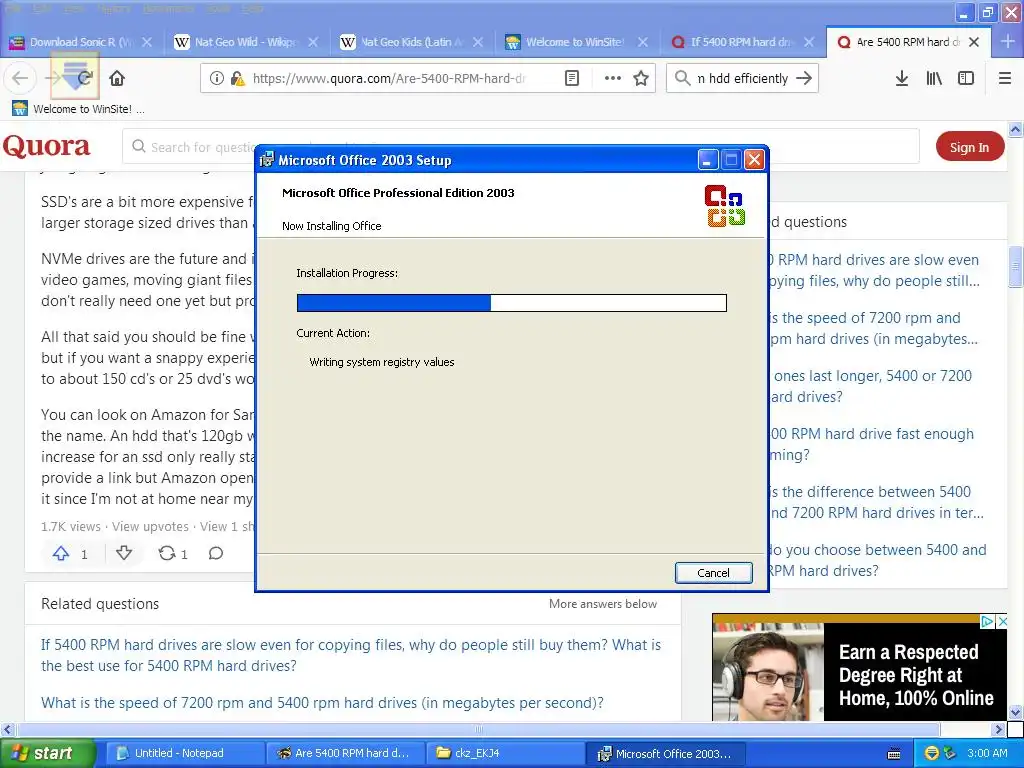
Task: Click the Earn a Respected Degree ad
Action: 860,667
